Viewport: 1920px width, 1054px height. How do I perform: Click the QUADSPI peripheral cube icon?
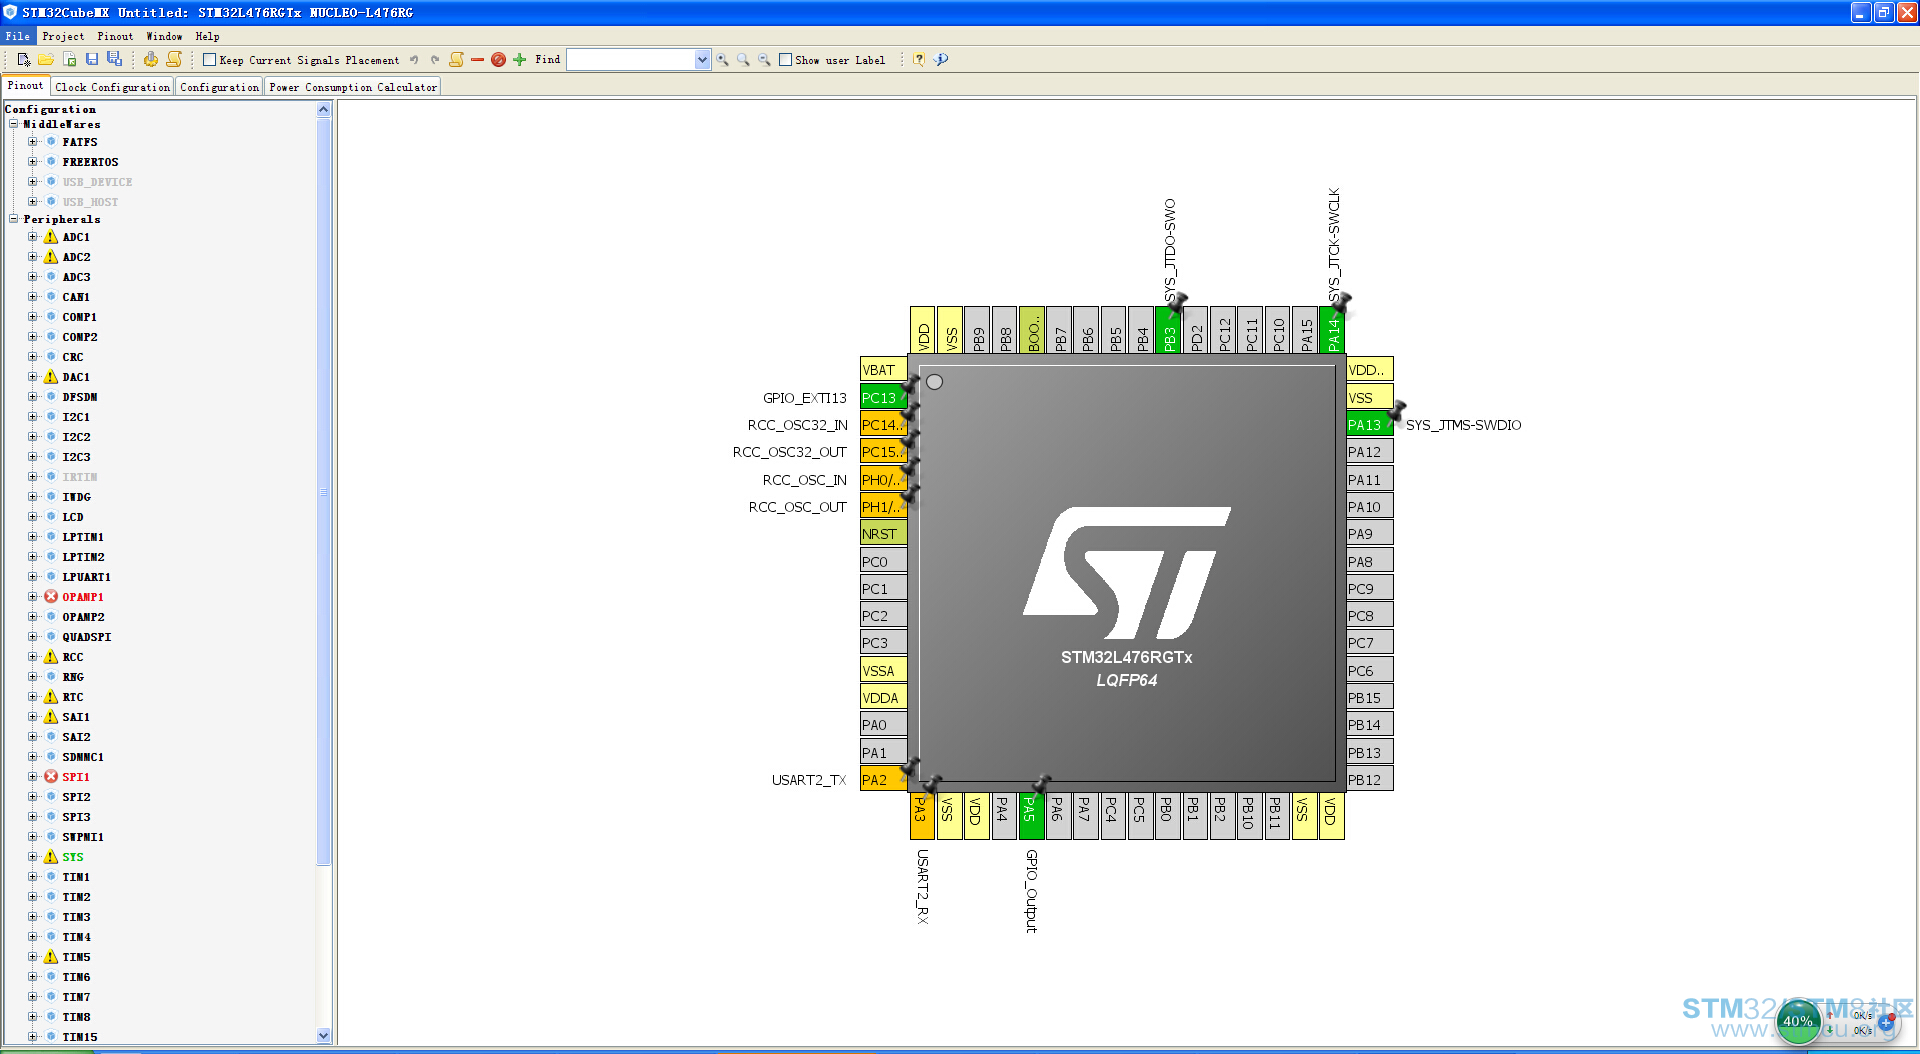coord(51,637)
